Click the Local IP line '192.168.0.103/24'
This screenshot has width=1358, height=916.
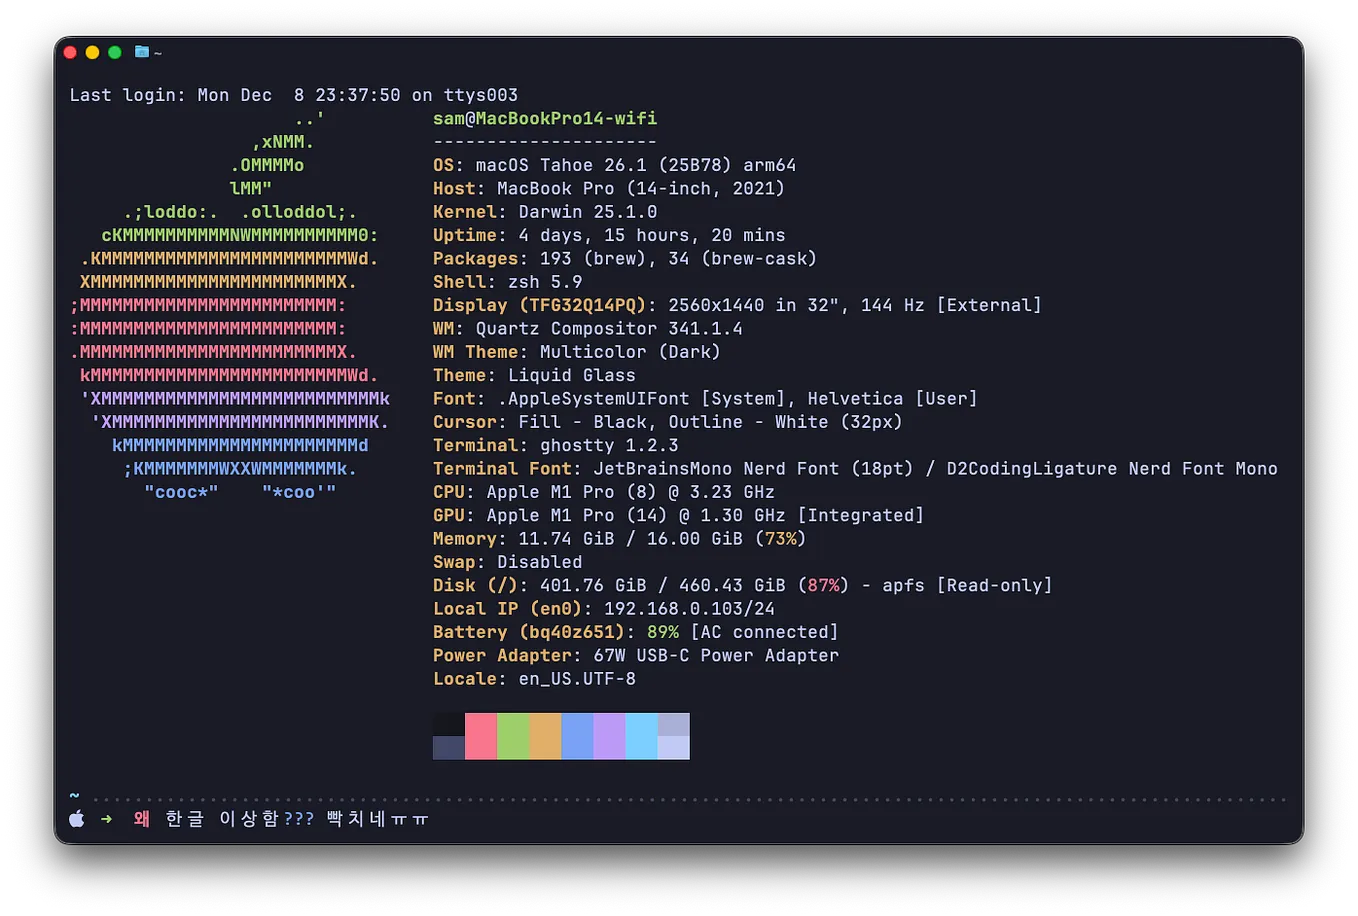604,608
